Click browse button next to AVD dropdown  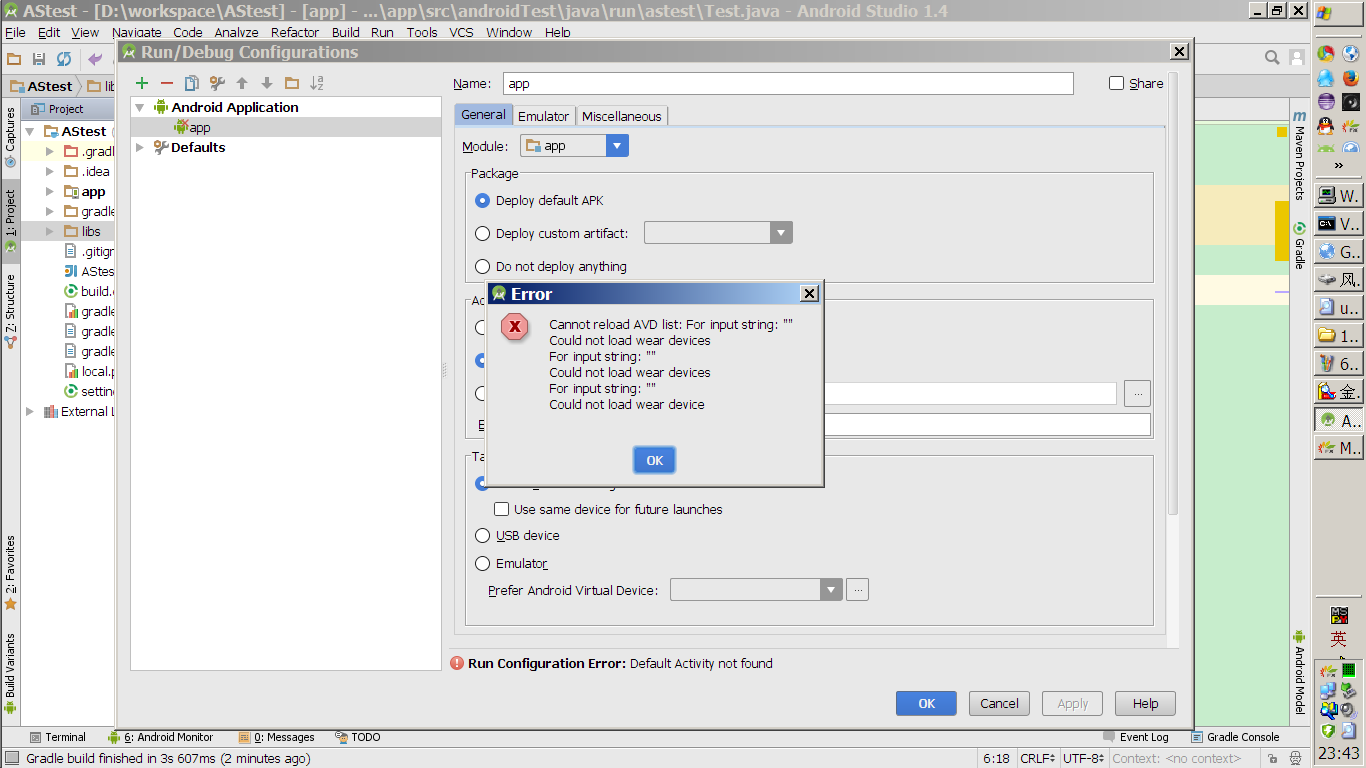pyautogui.click(x=857, y=590)
